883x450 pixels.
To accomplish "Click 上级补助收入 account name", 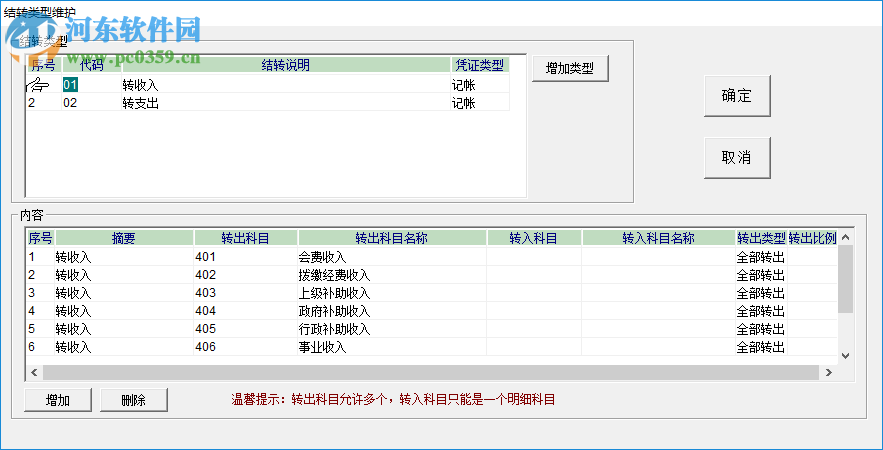I will tap(335, 294).
